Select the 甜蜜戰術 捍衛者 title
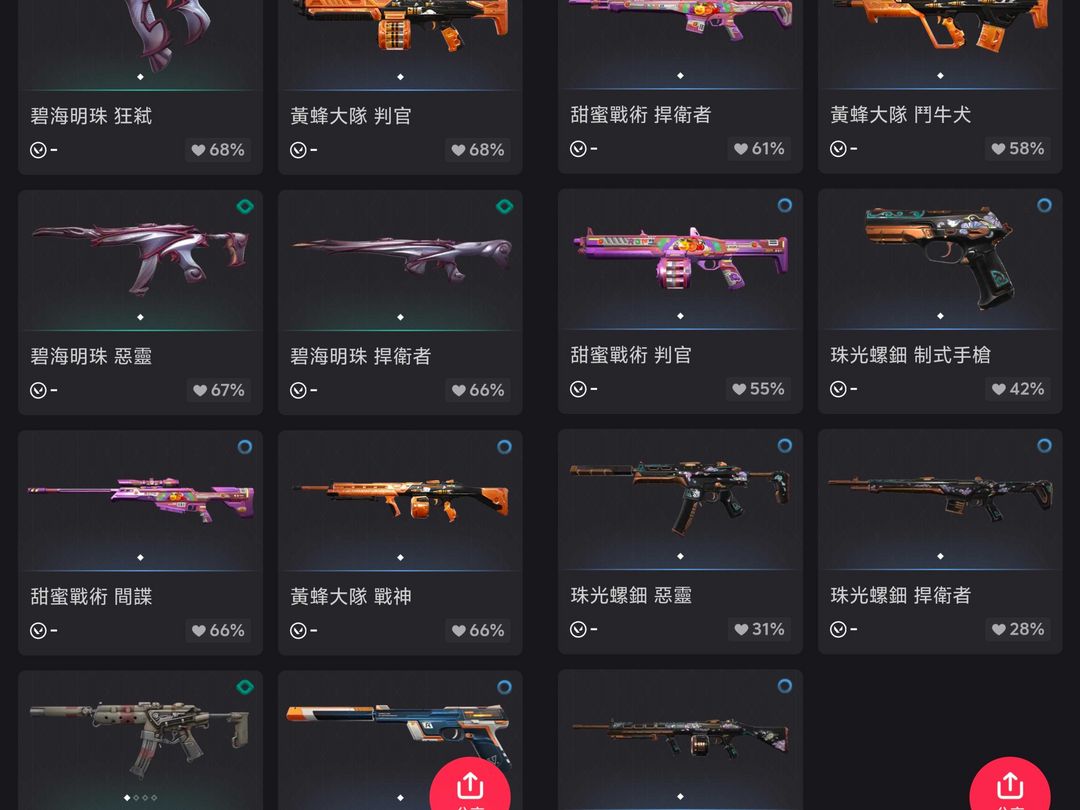Screen dimensions: 1080x810 point(641,114)
